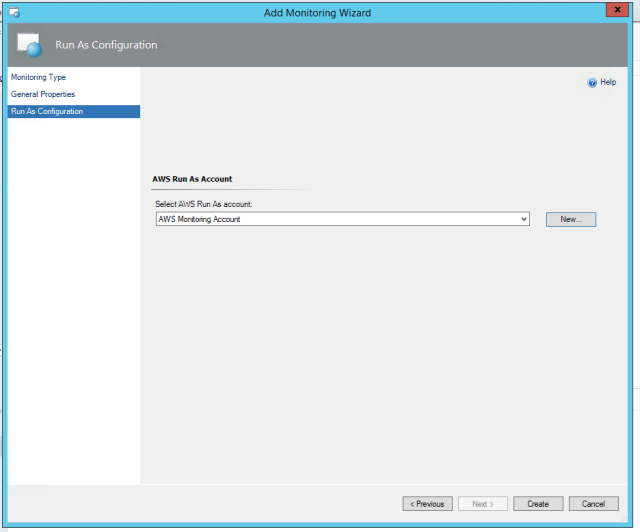Click the Run As Configuration header icon

(29, 45)
